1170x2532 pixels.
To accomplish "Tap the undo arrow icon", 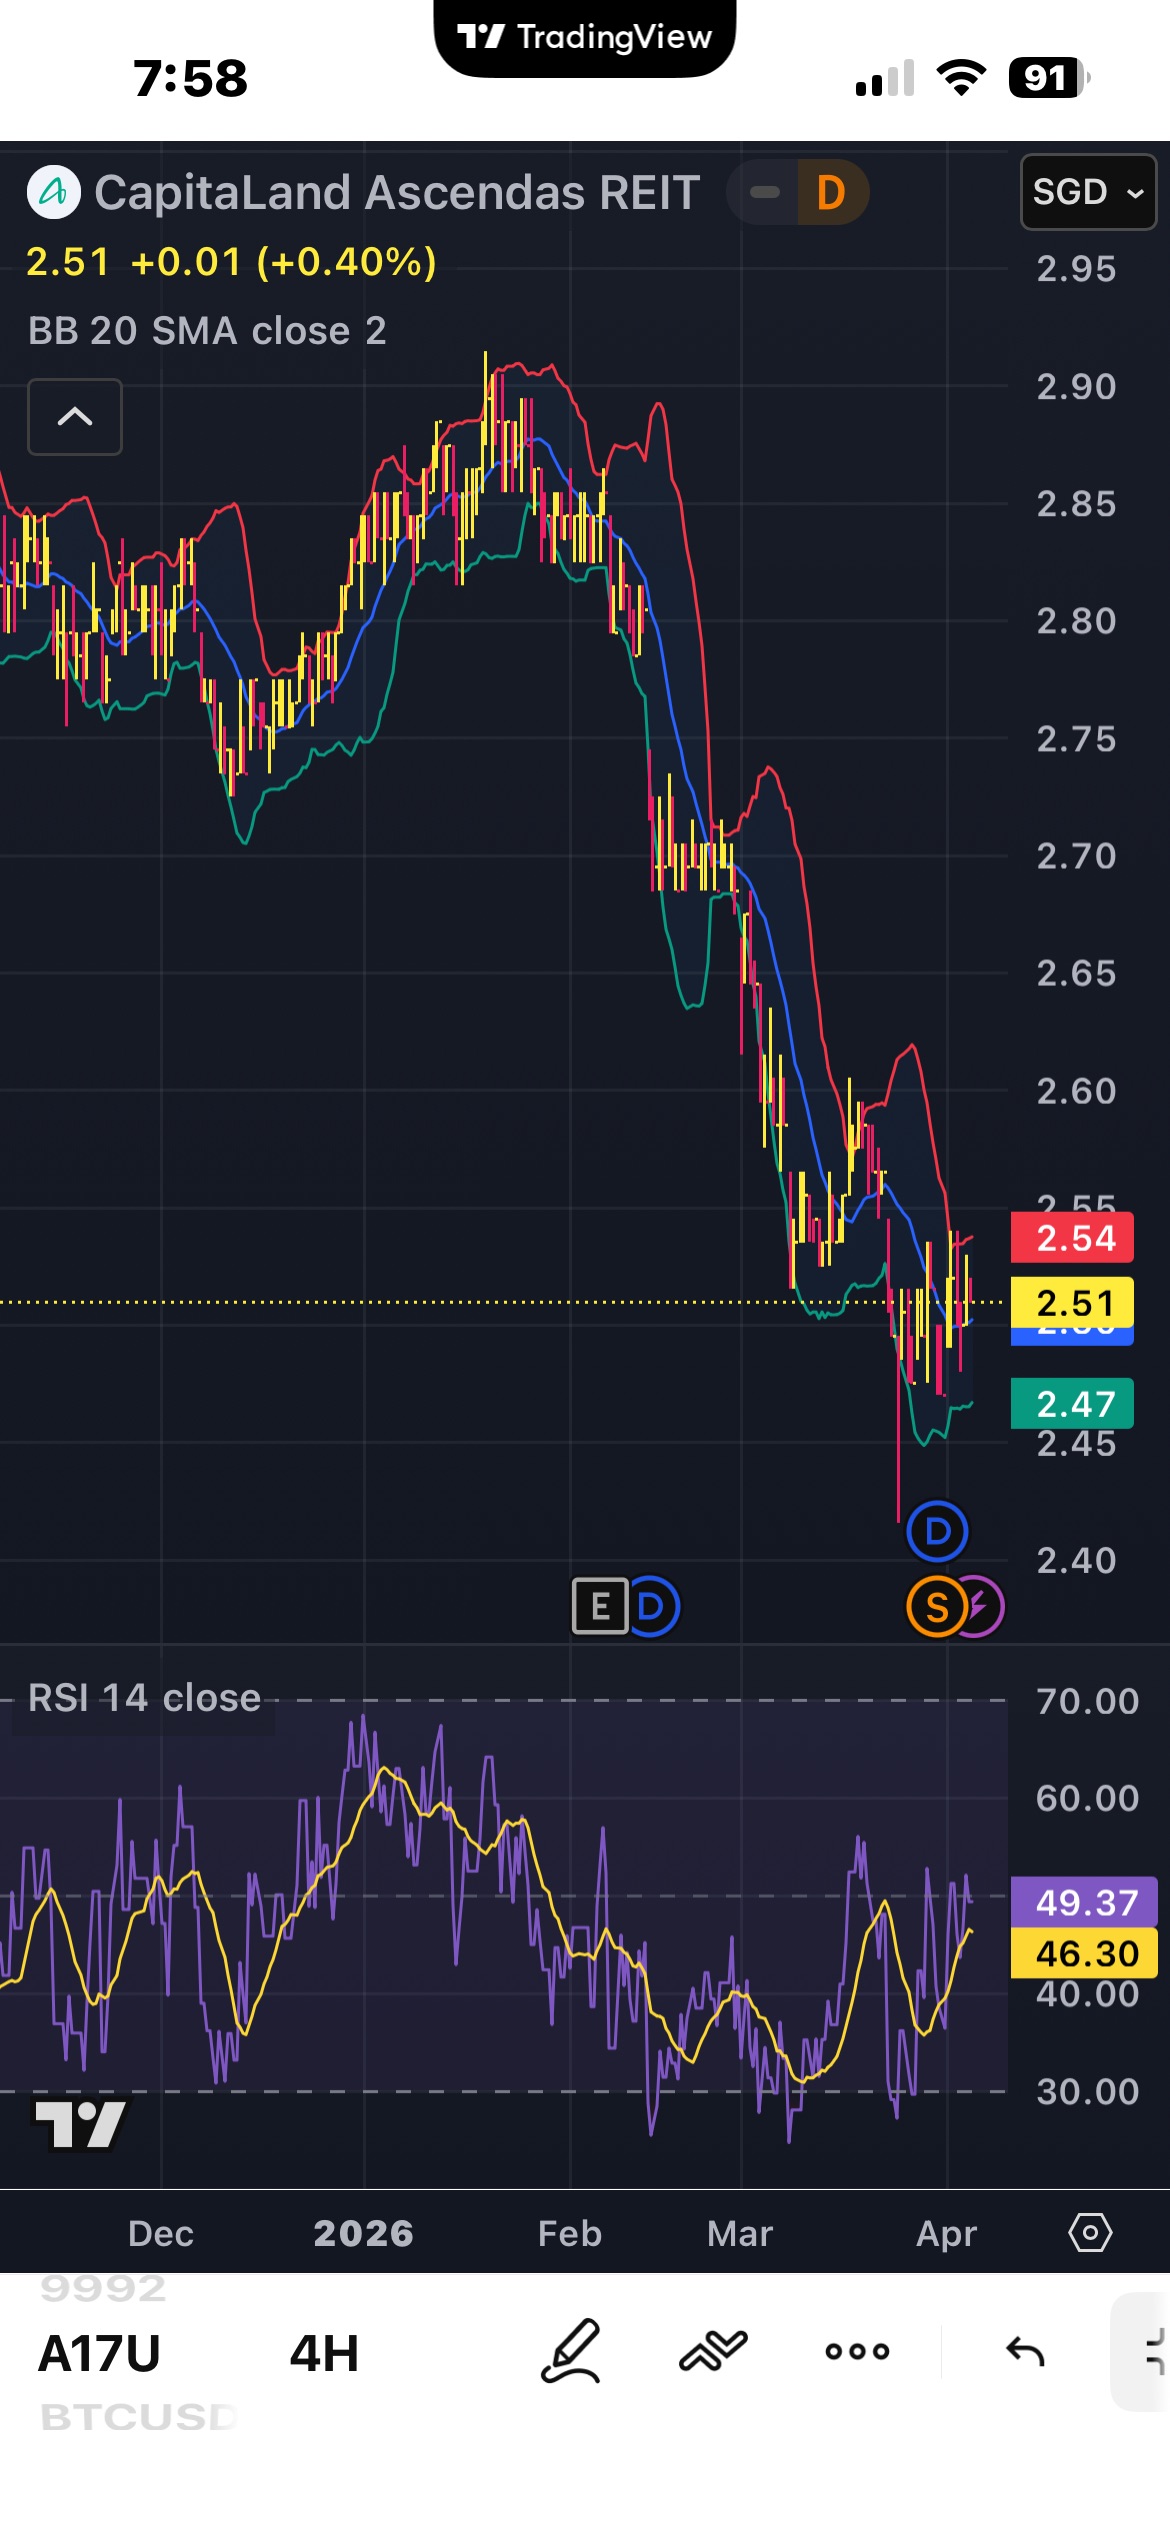I will point(1025,2351).
